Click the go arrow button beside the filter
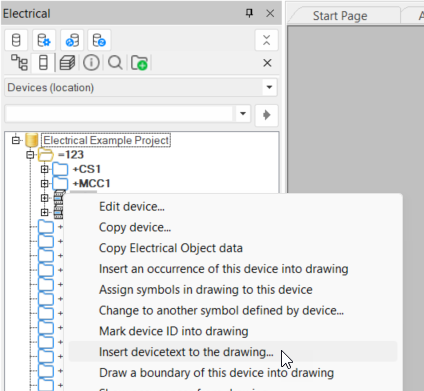 pyautogui.click(x=266, y=115)
